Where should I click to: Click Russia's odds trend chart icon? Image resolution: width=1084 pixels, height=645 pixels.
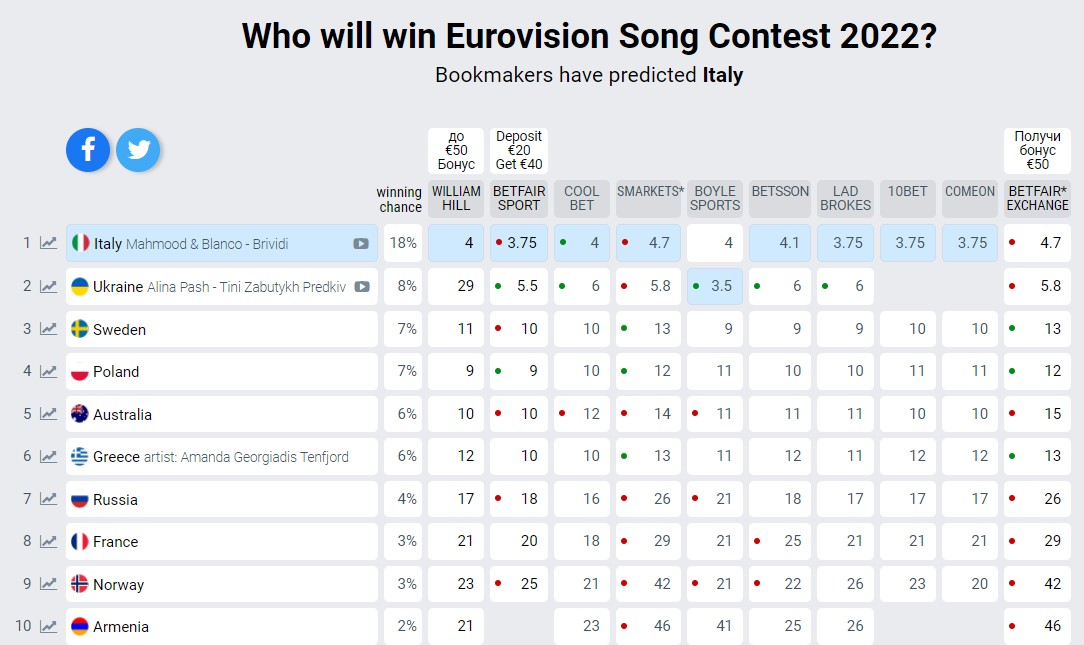pyautogui.click(x=48, y=499)
